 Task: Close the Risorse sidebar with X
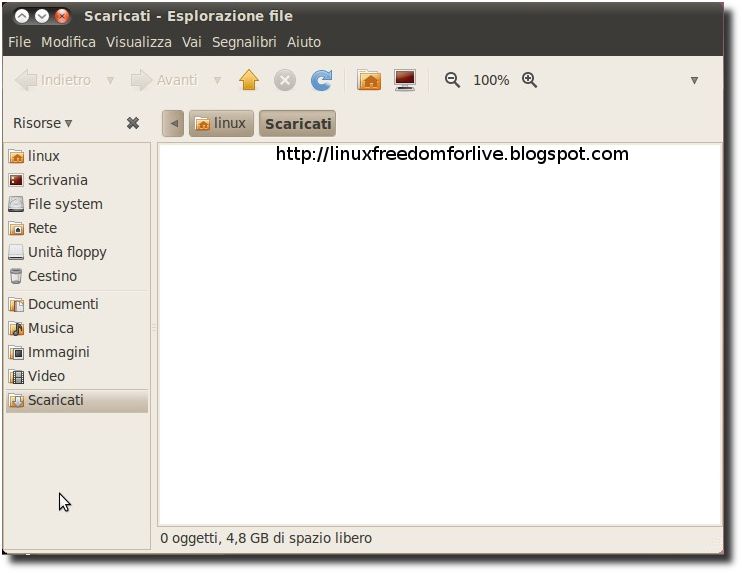(133, 123)
